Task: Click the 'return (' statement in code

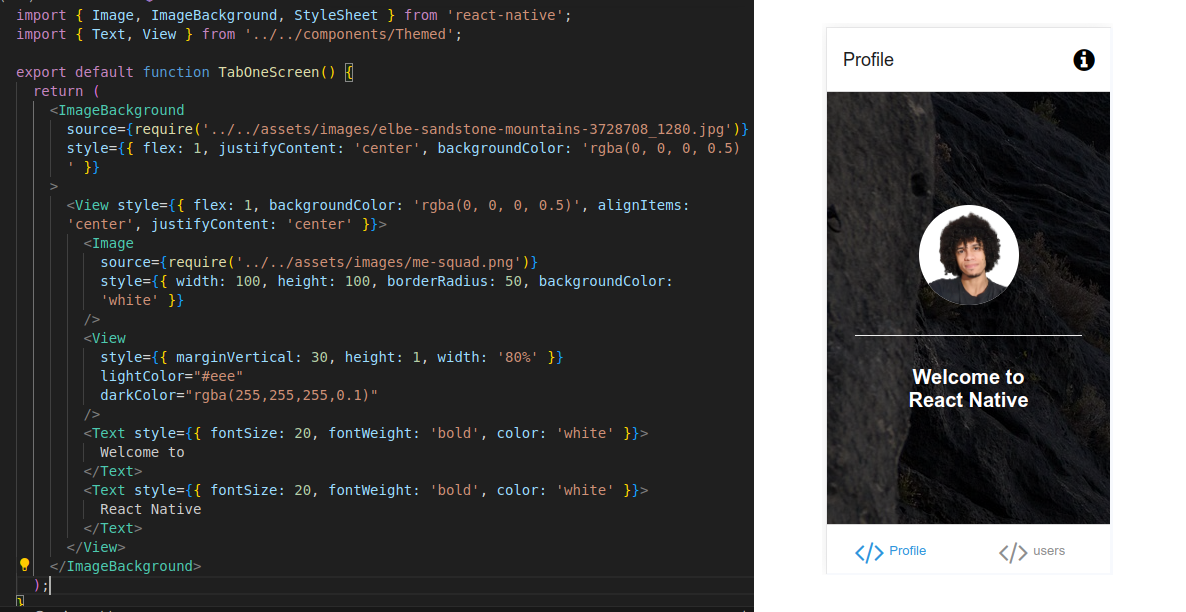Action: [67, 91]
